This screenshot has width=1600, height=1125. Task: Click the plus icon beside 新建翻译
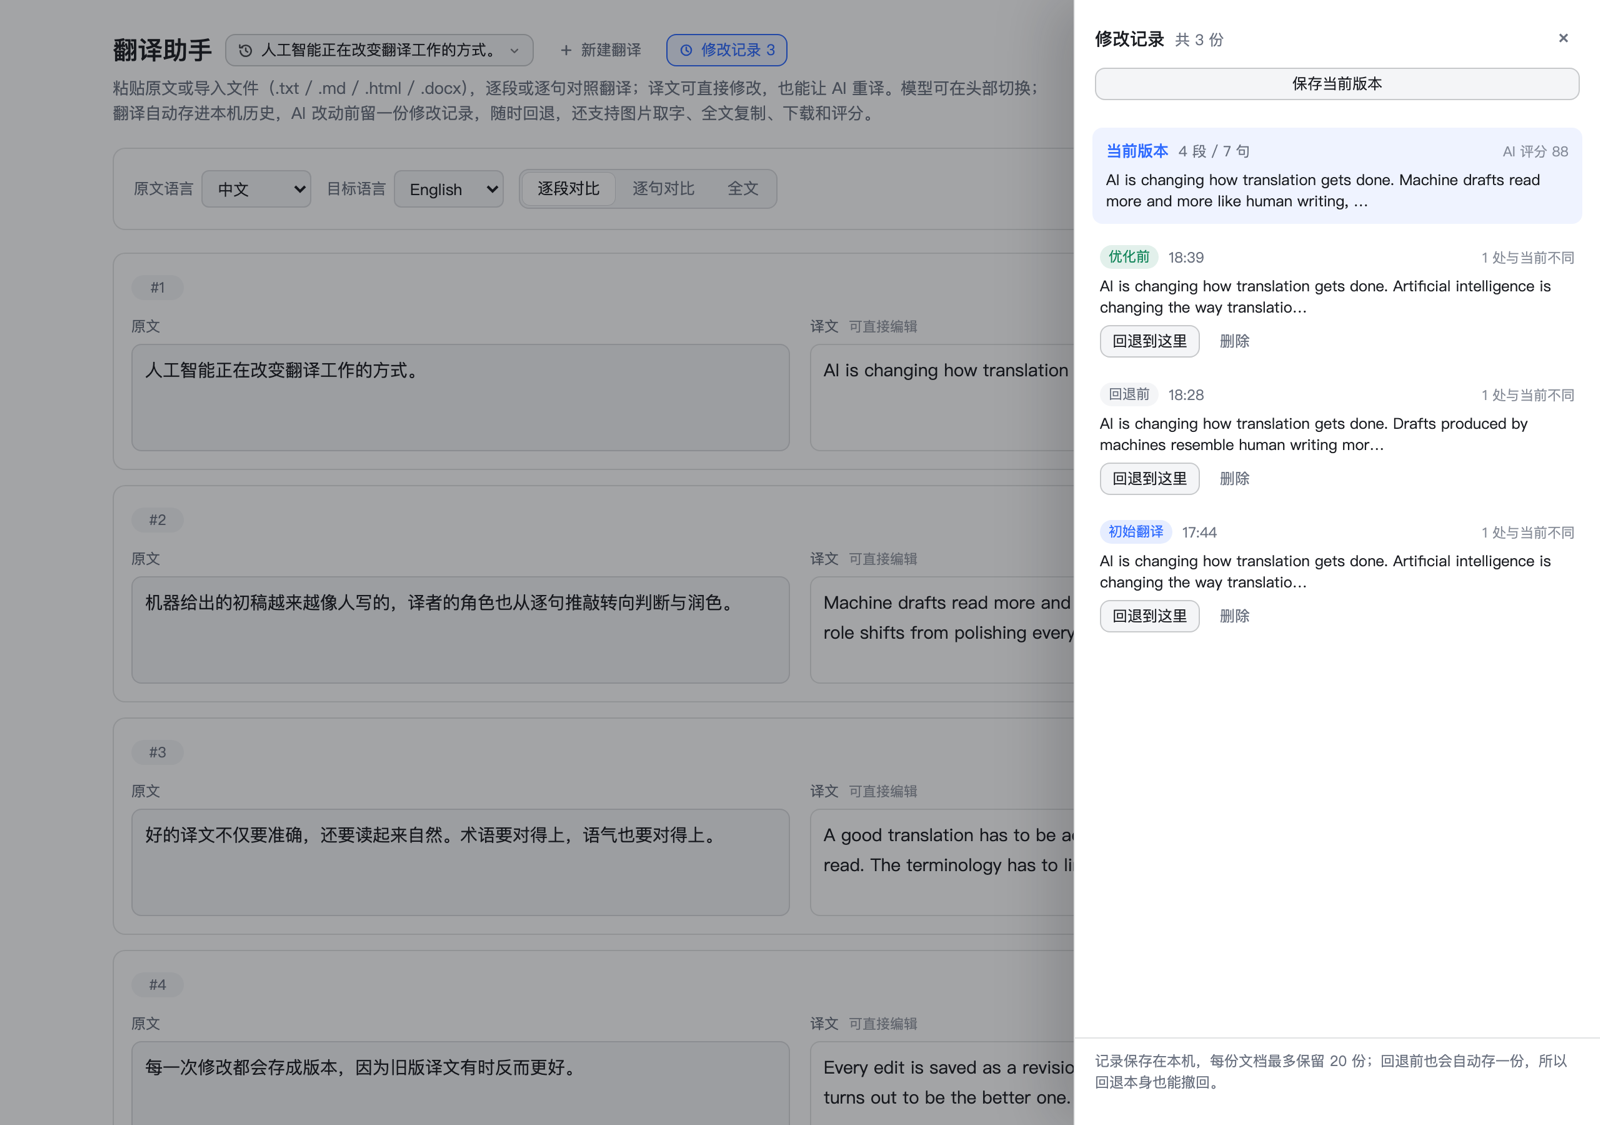coord(566,50)
